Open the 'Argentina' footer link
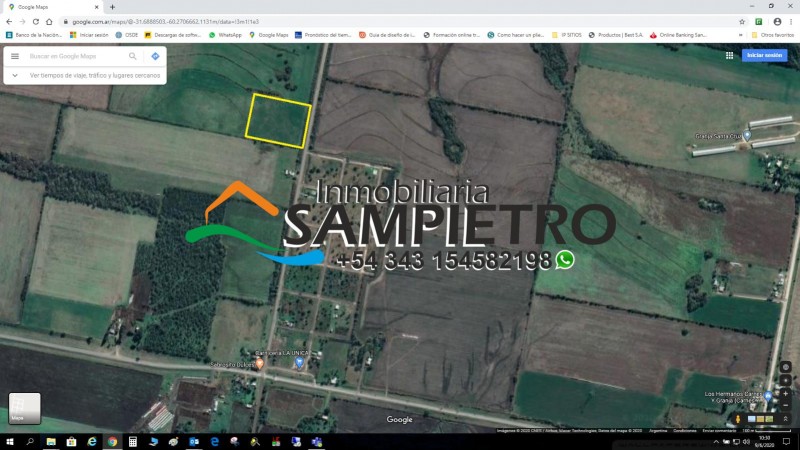800x450 pixels. pos(658,431)
